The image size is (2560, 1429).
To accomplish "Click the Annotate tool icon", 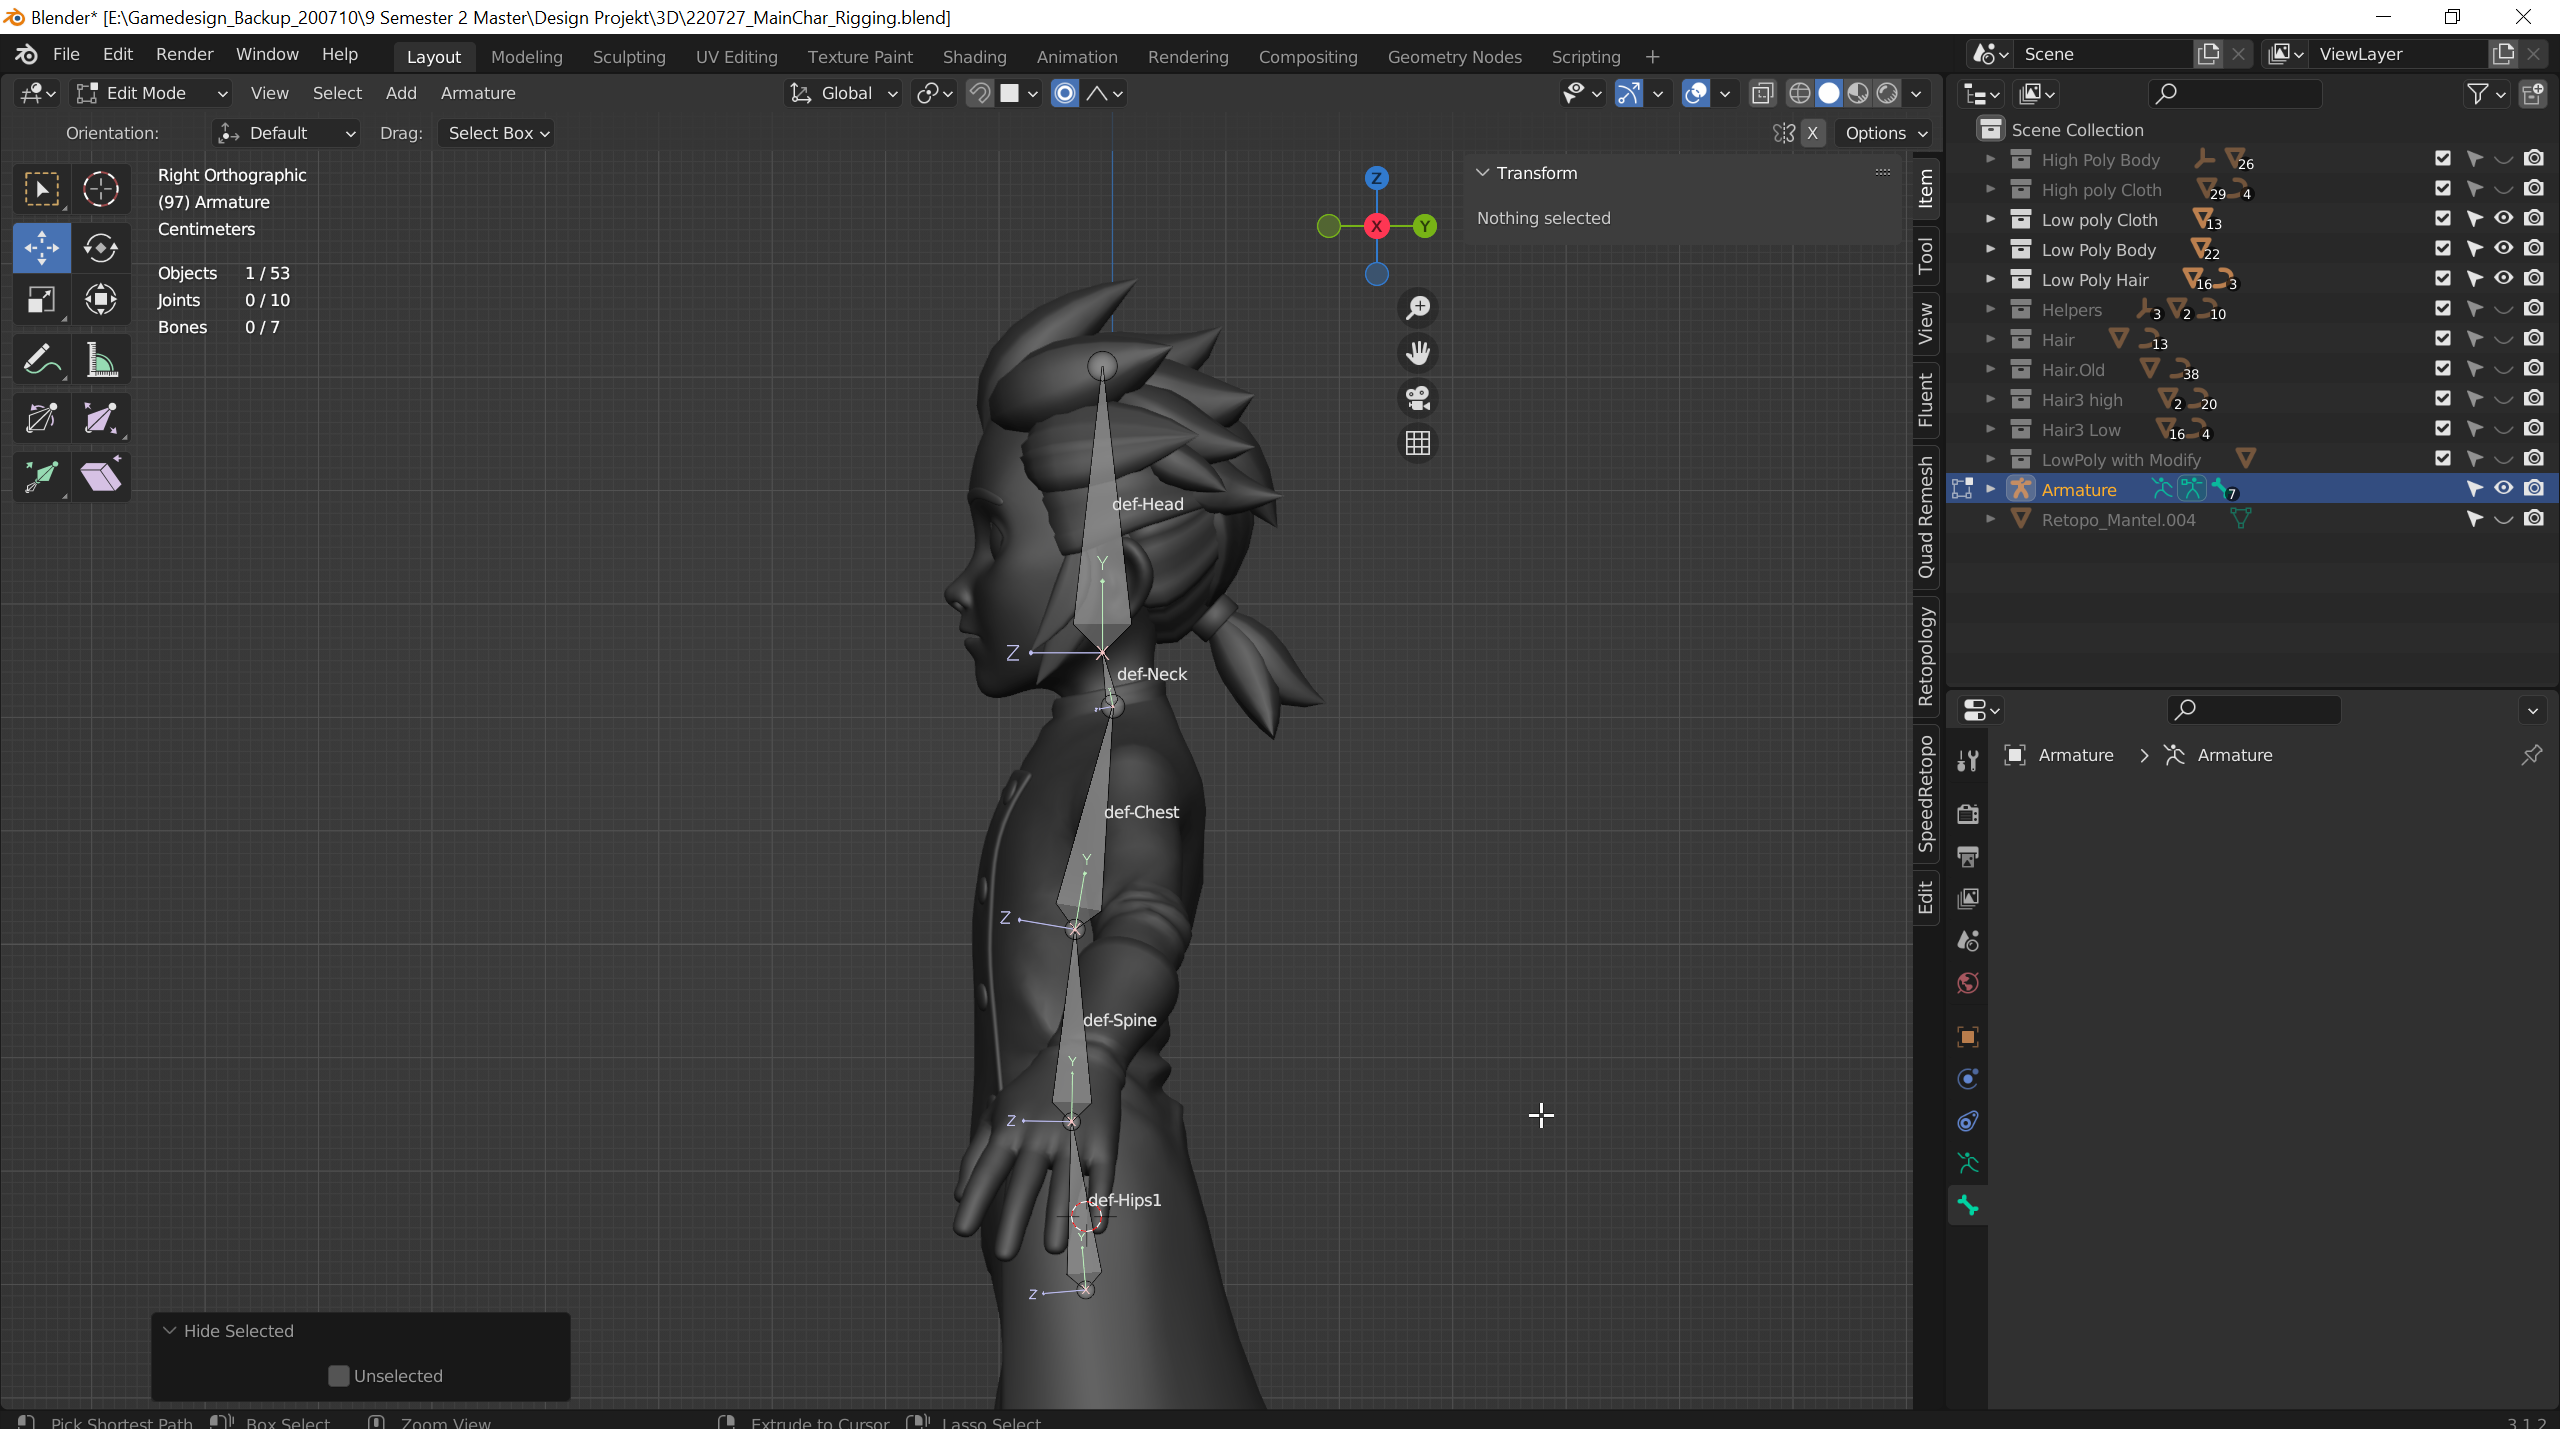I will [x=40, y=362].
